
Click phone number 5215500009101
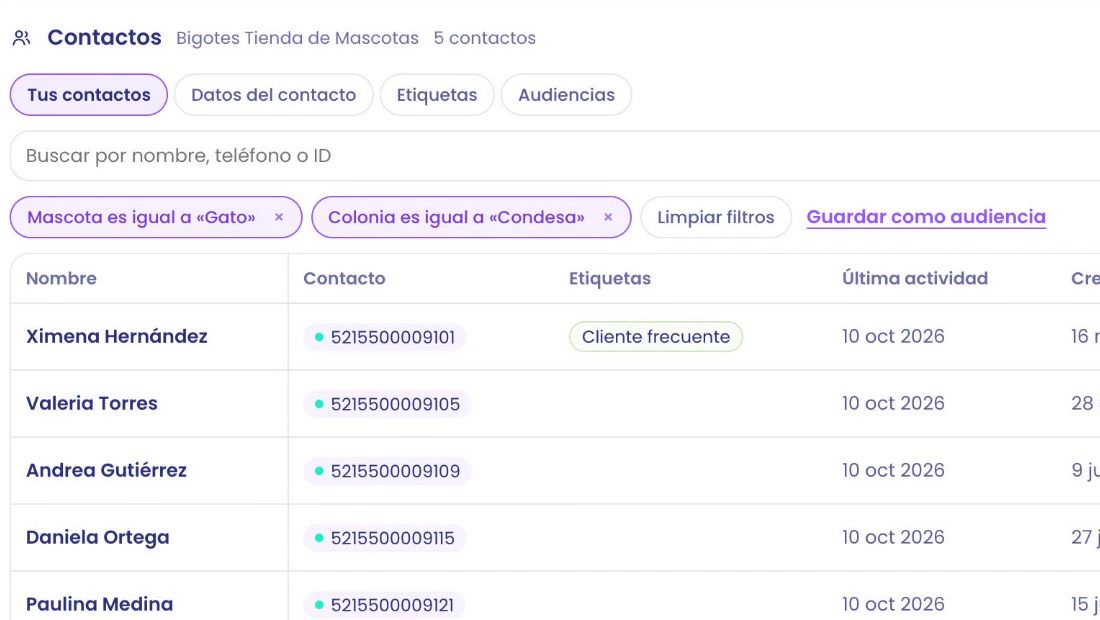click(384, 337)
